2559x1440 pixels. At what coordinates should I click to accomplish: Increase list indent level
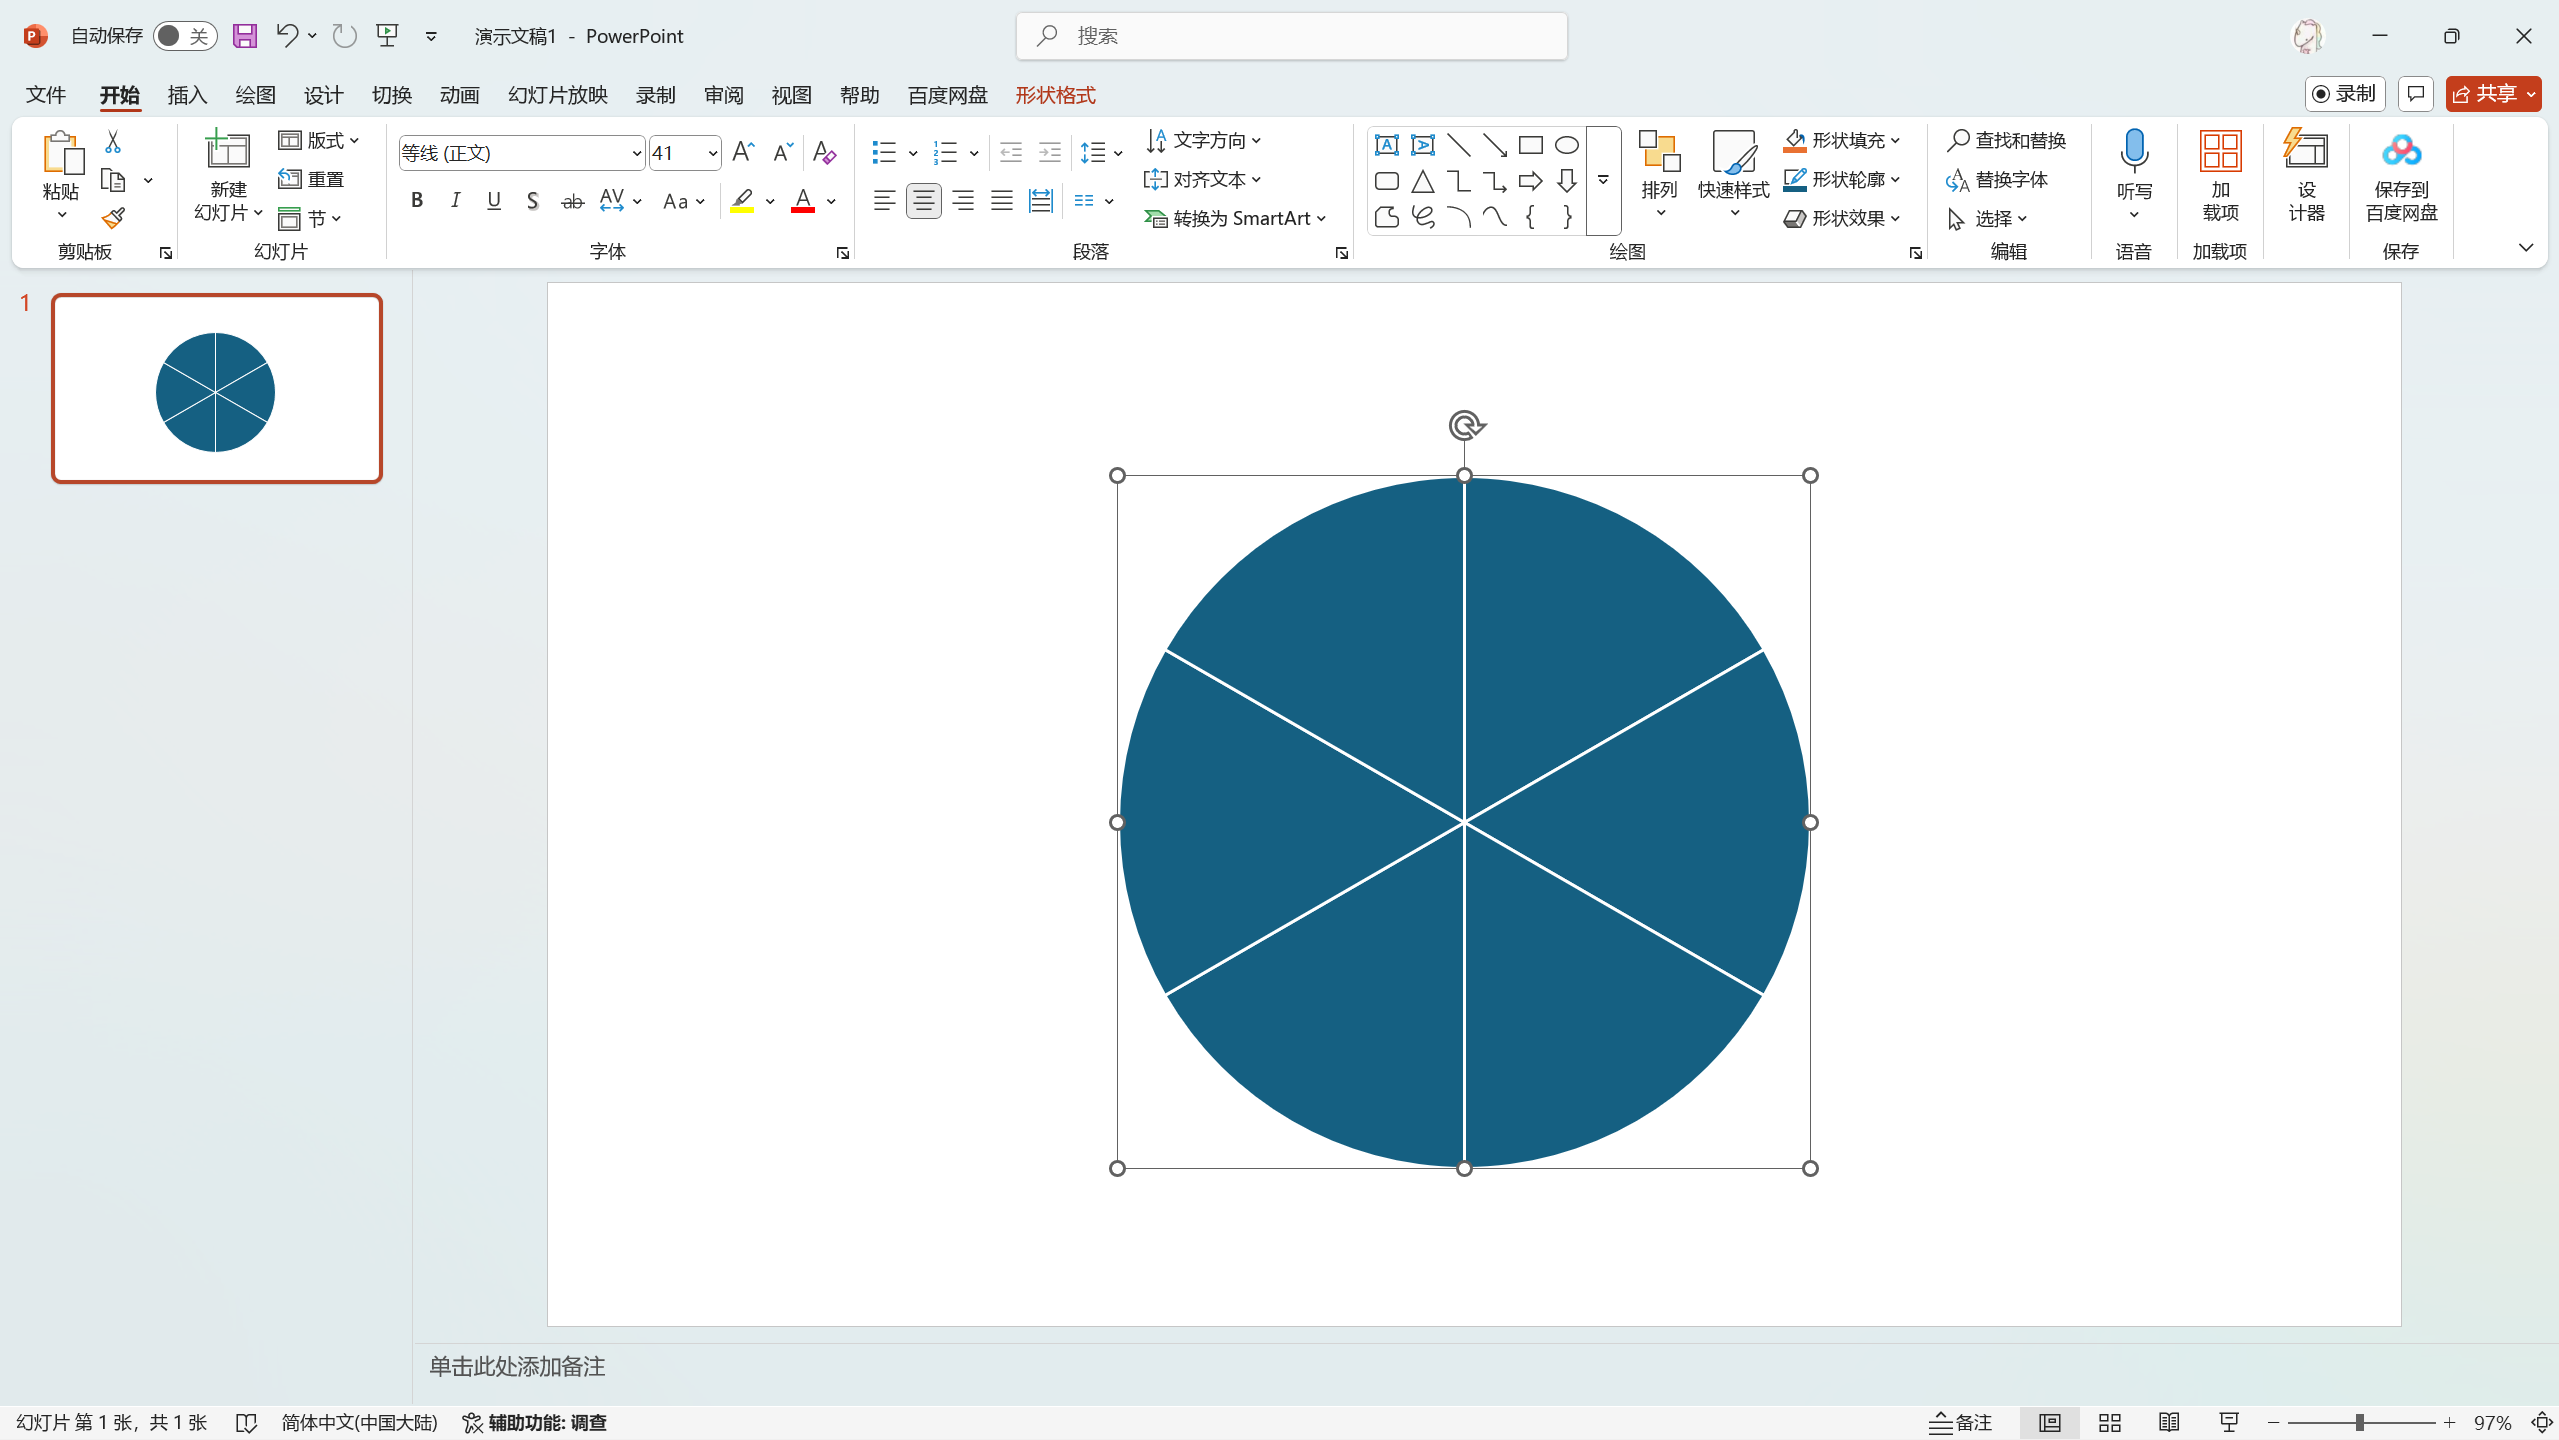point(1050,152)
